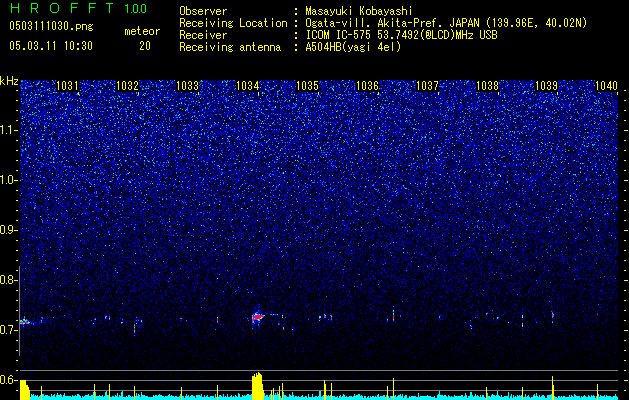Click the 1031 time marker
The image size is (629, 400).
[x=67, y=85]
